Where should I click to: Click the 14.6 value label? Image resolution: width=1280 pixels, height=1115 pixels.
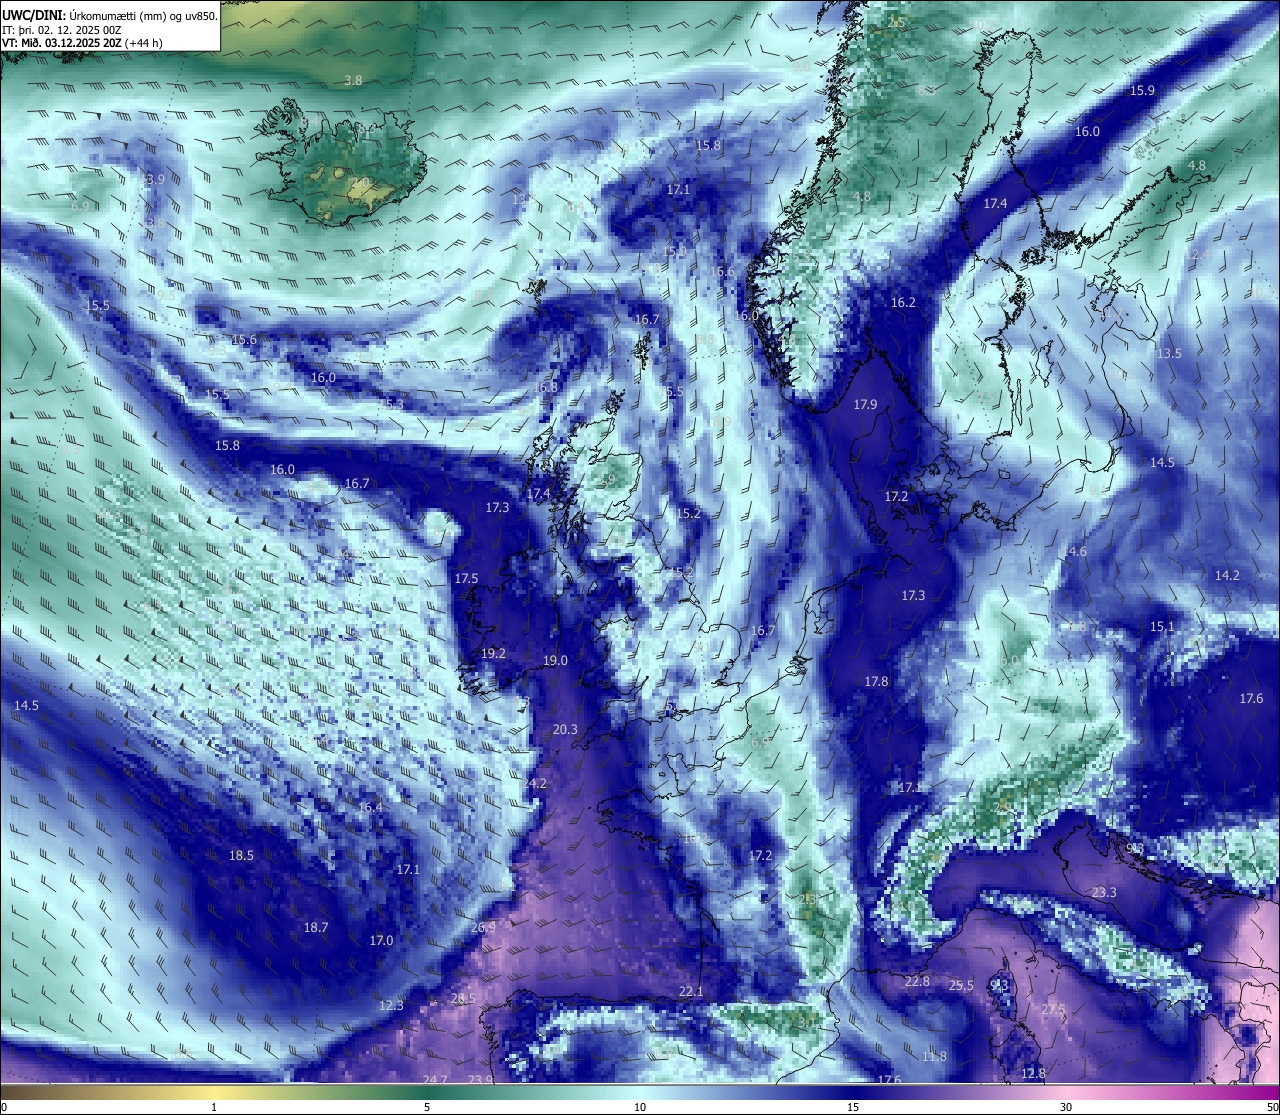pyautogui.click(x=1074, y=551)
